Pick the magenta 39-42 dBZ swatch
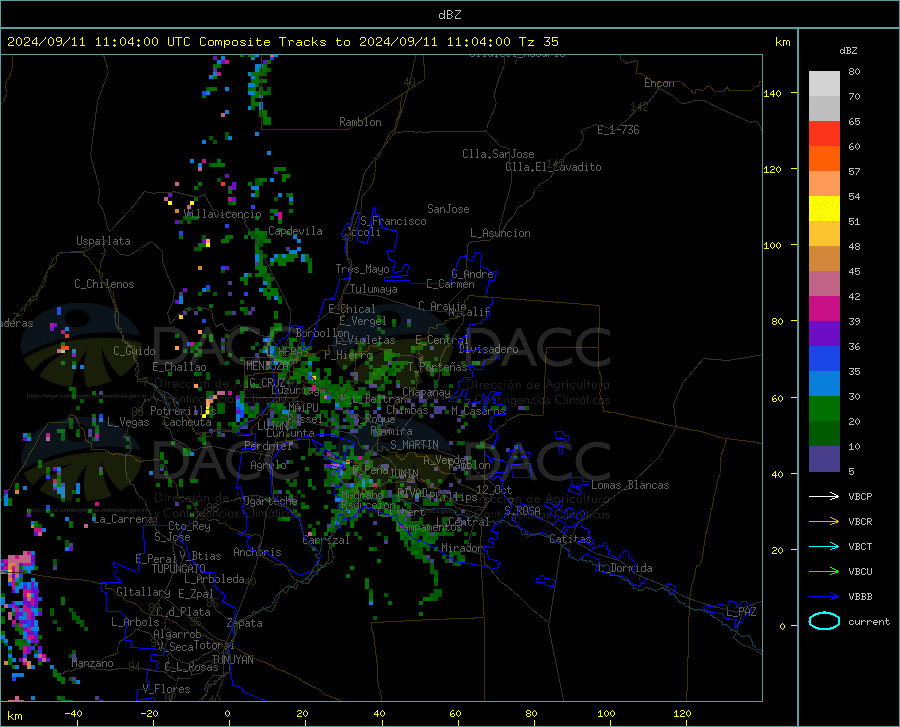The height and width of the screenshot is (727, 900). pyautogui.click(x=824, y=309)
